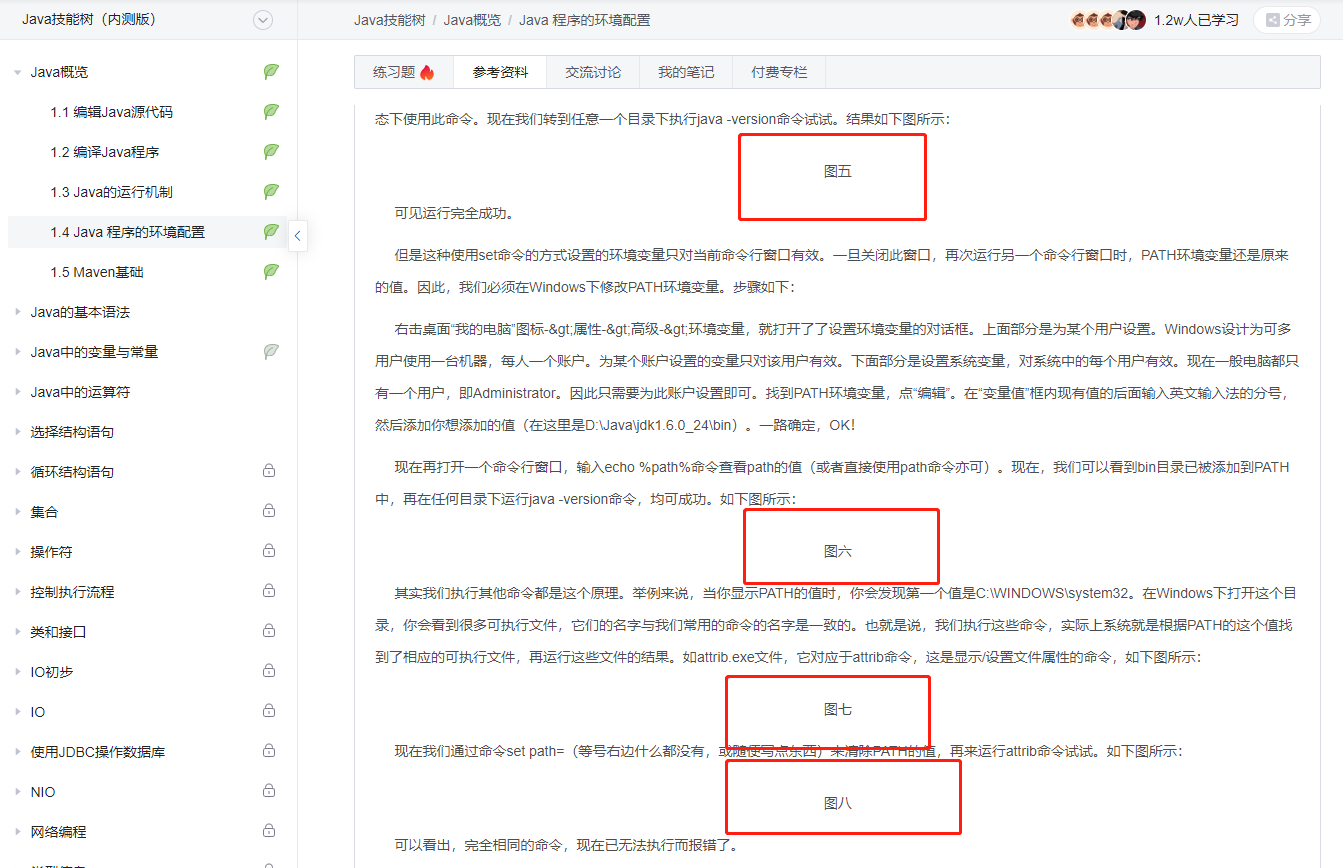Click the lock icon on NIO

pos(269,791)
